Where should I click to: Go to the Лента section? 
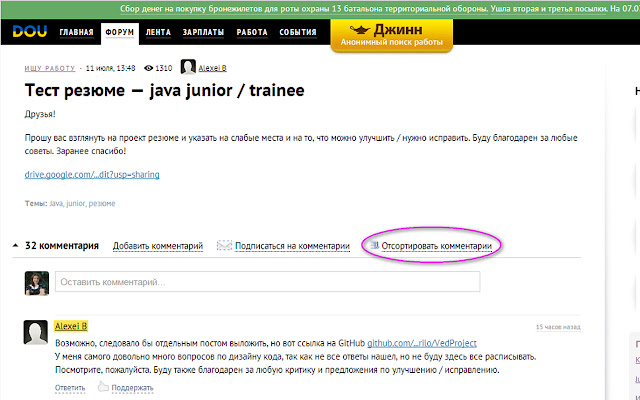click(x=158, y=32)
